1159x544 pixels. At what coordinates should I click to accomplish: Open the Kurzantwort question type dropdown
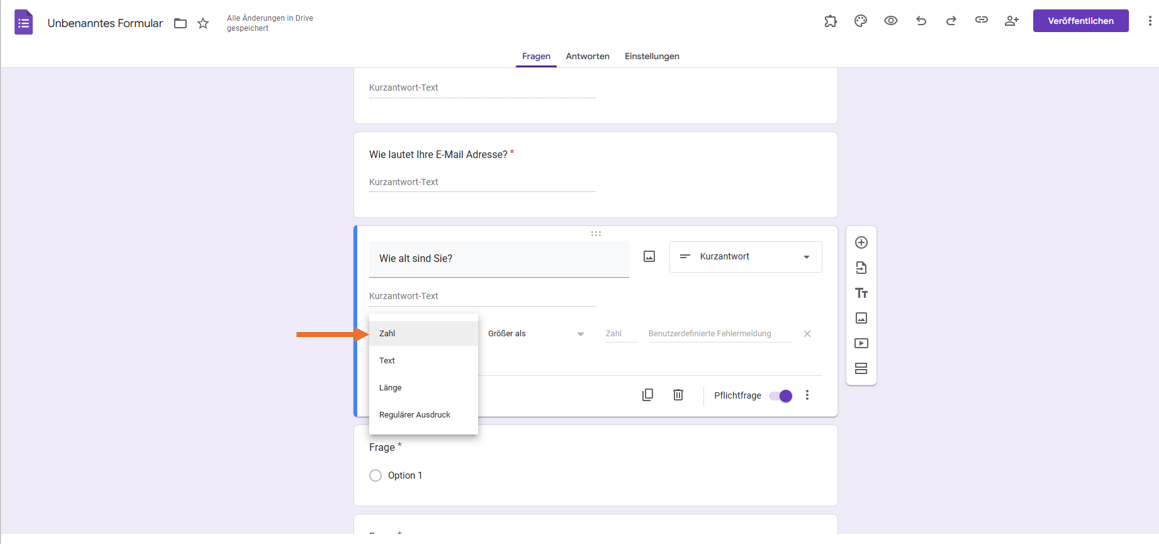click(745, 257)
